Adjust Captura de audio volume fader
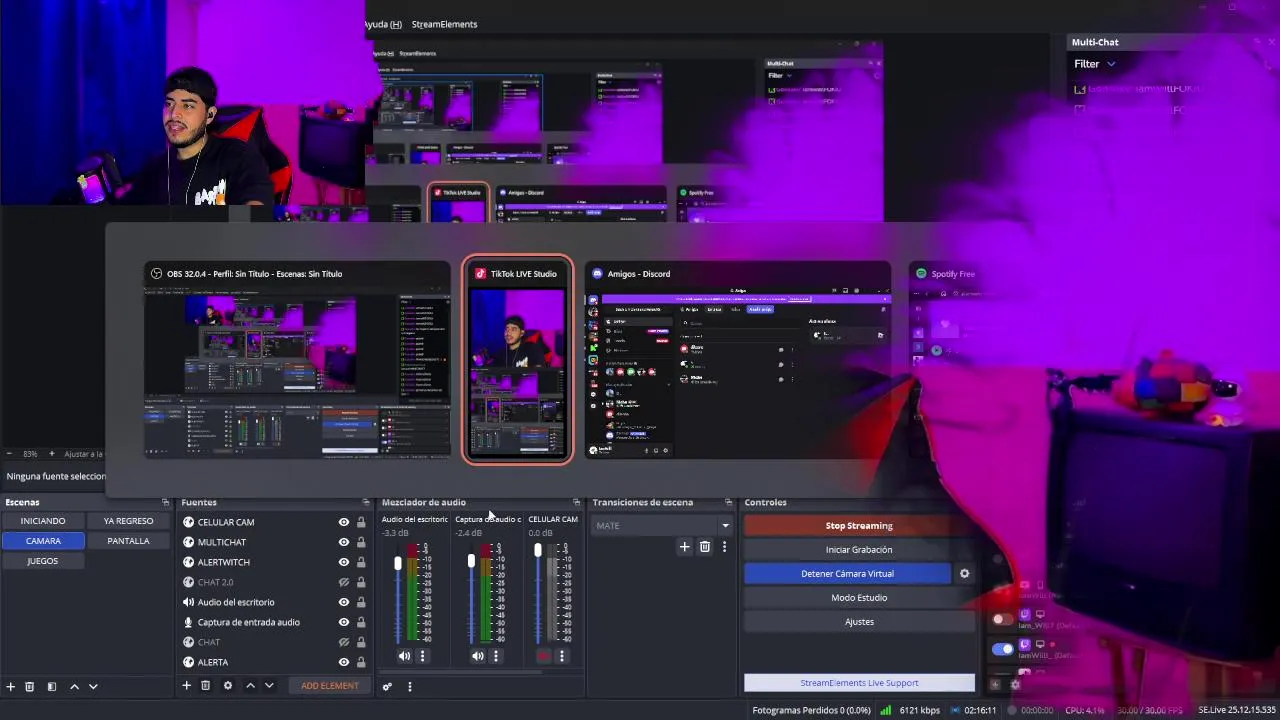Image resolution: width=1280 pixels, height=720 pixels. 471,562
